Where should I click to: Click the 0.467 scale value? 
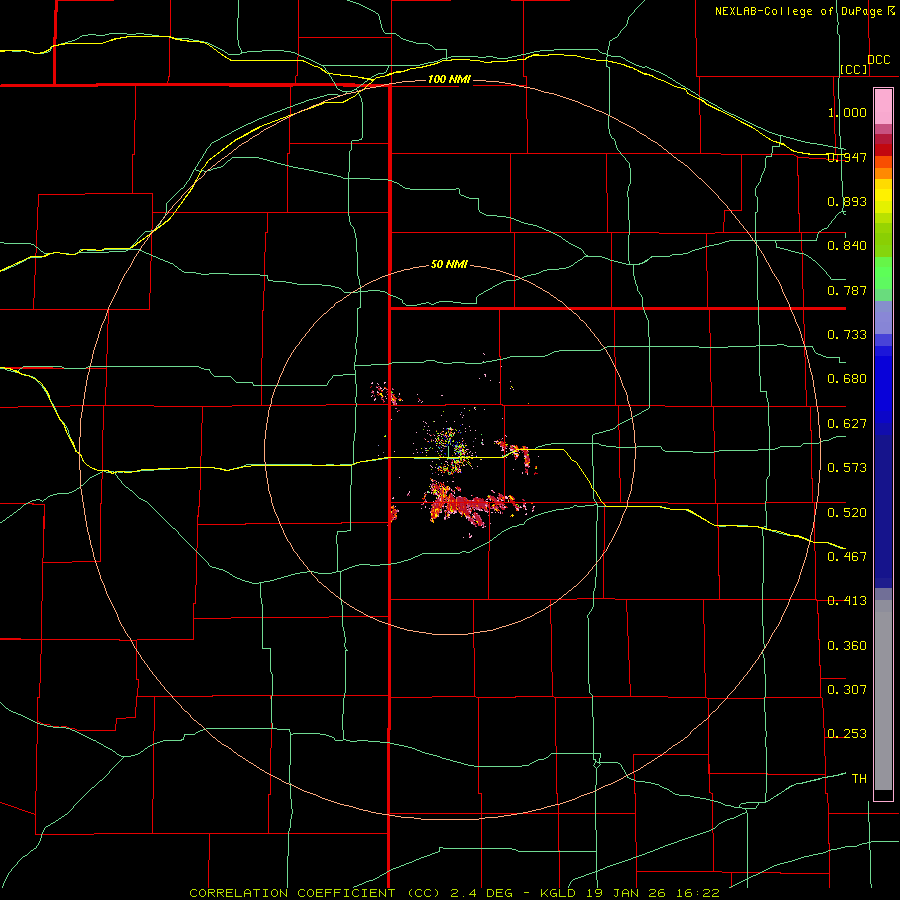pyautogui.click(x=847, y=557)
